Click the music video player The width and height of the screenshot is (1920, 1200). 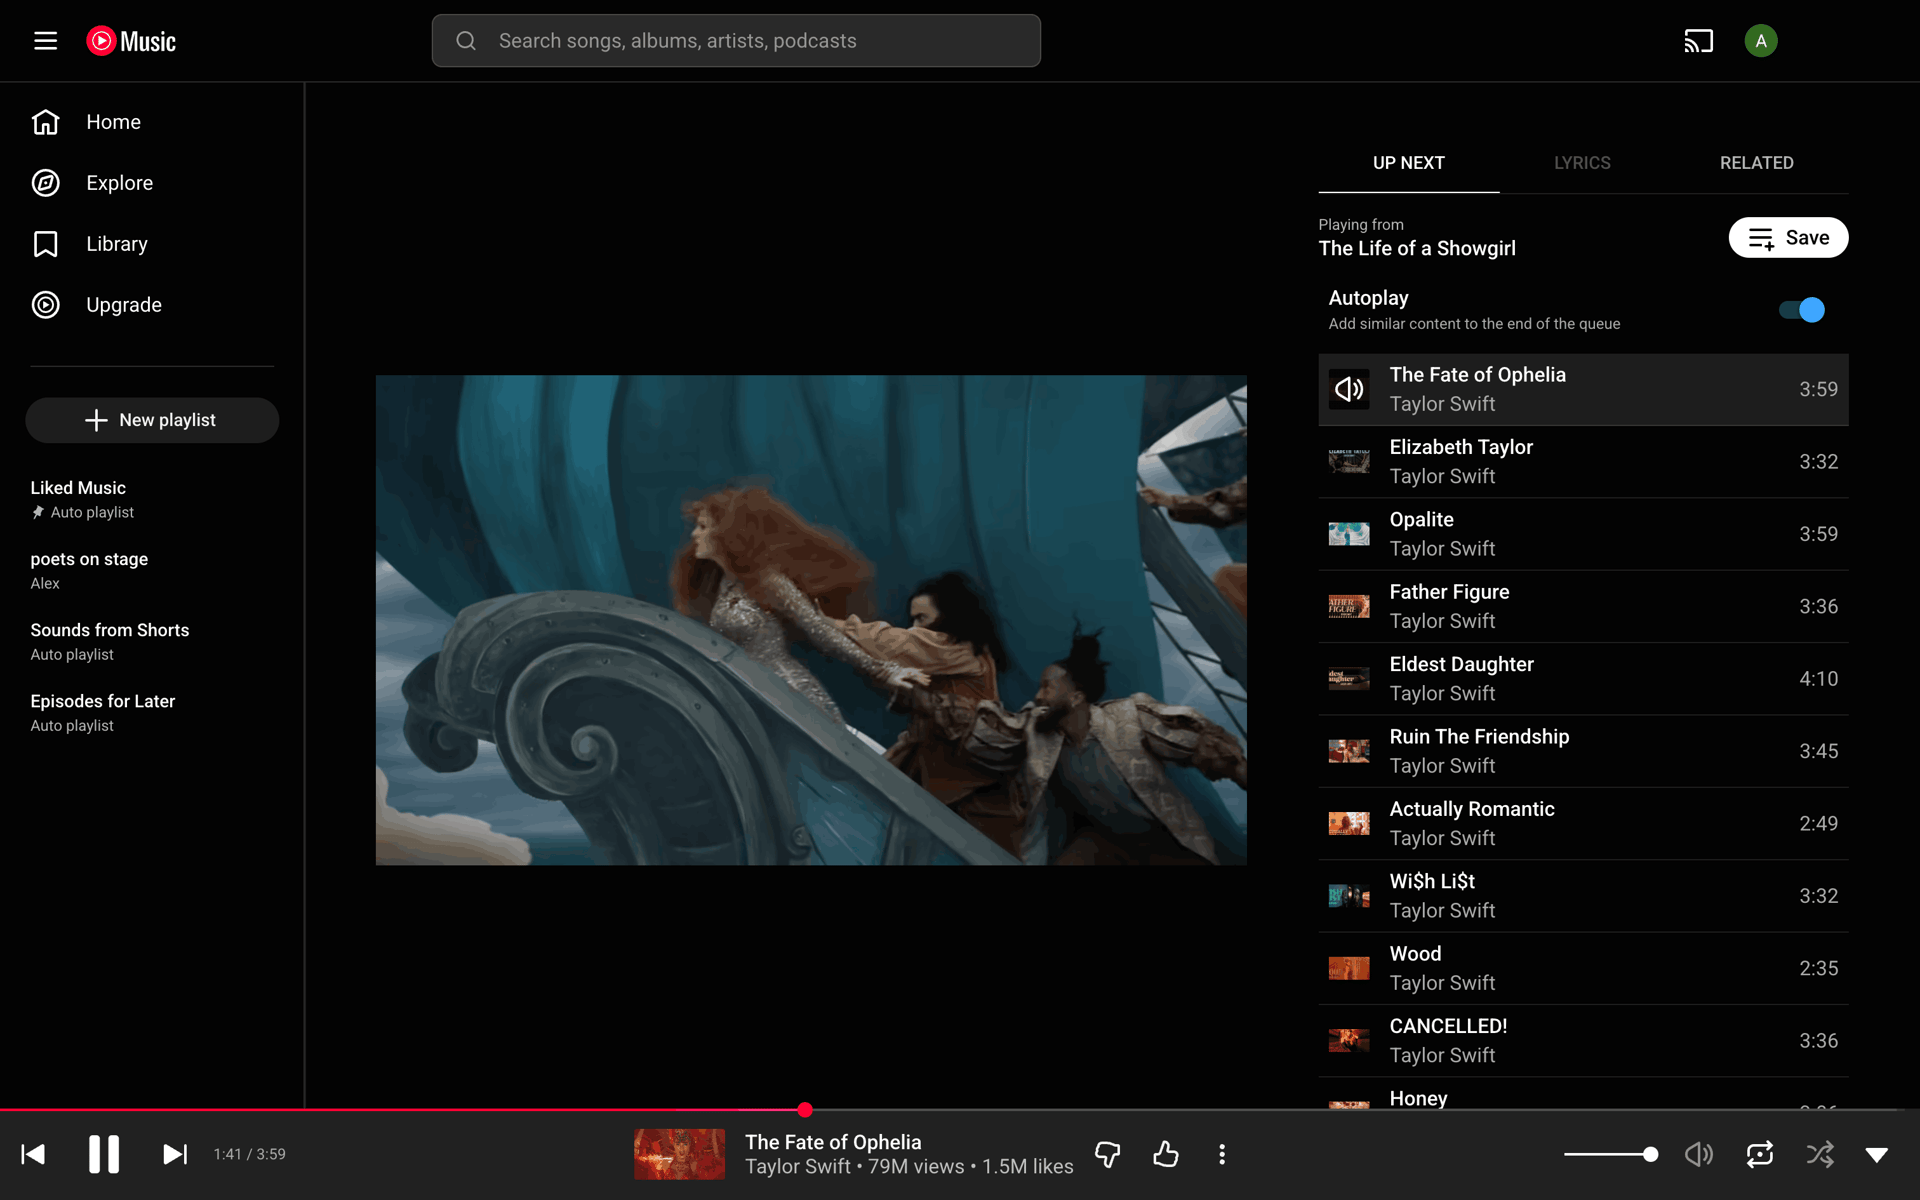pos(811,620)
